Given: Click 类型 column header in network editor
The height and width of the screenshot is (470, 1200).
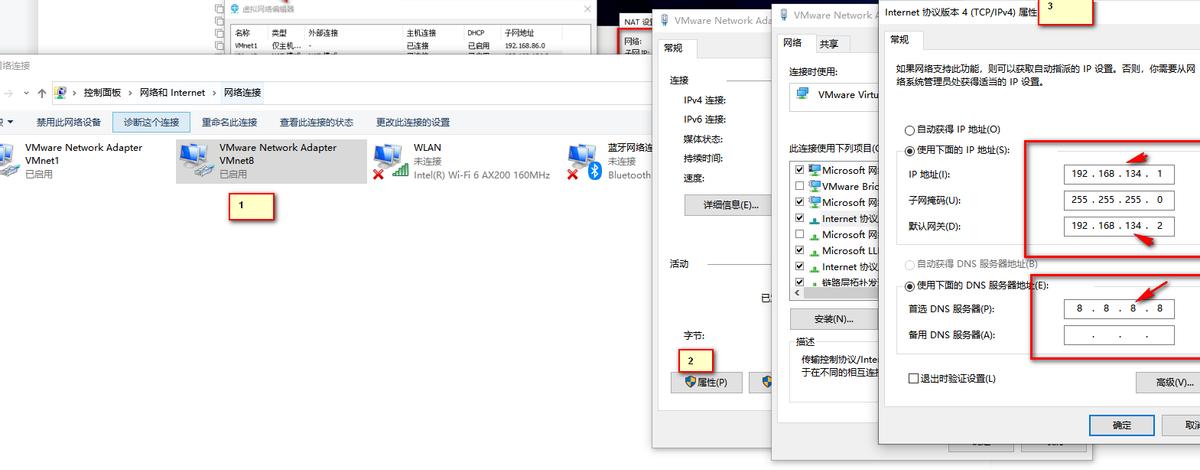Looking at the screenshot, I should tap(279, 33).
